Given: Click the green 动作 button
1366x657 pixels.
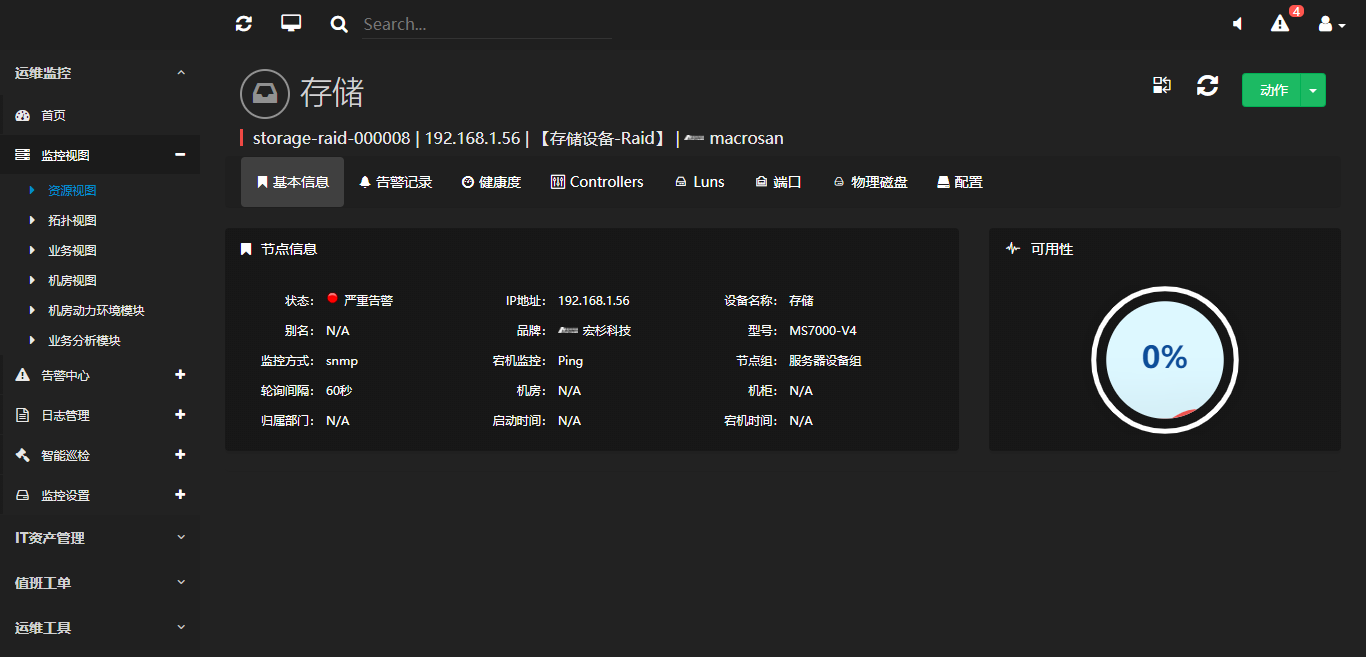Looking at the screenshot, I should (x=1271, y=90).
